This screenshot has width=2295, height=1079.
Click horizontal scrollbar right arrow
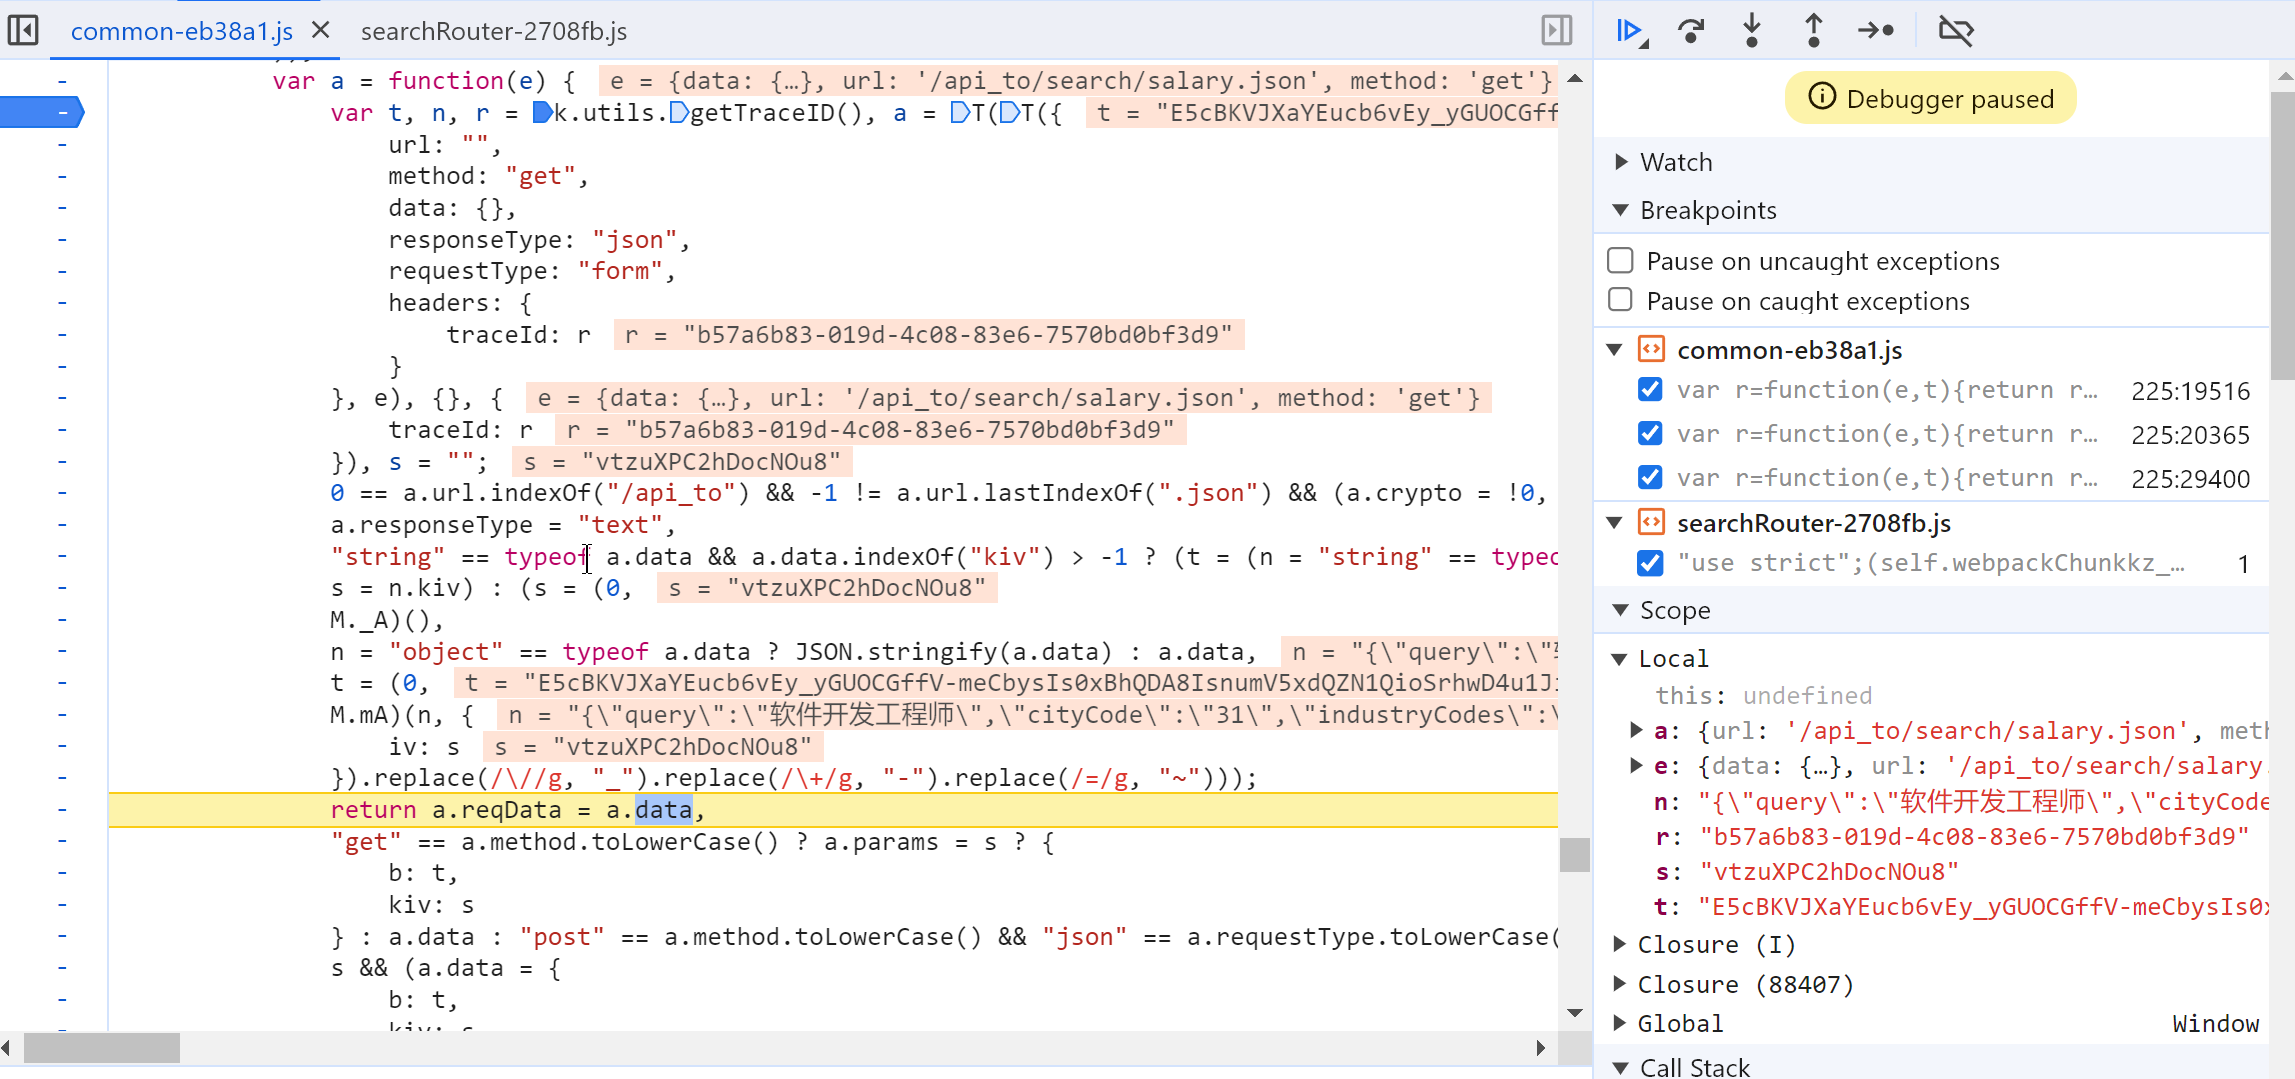point(1541,1047)
